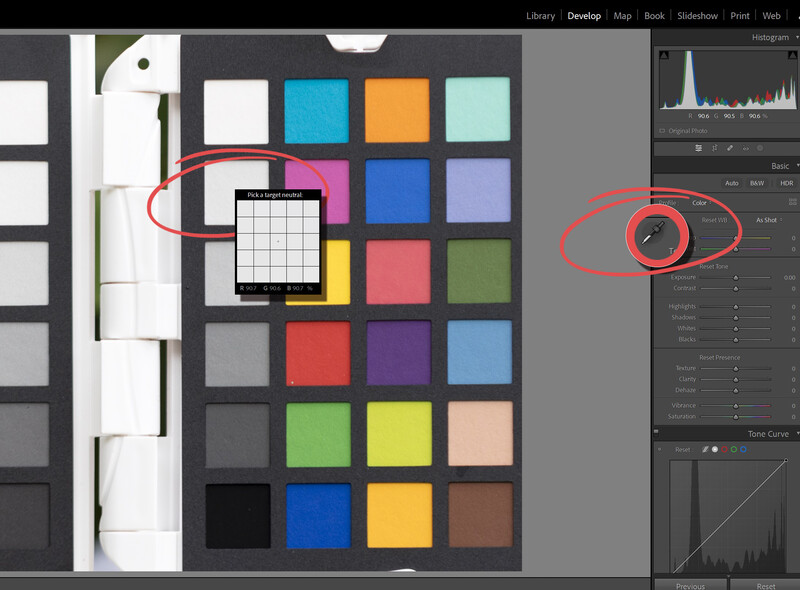The height and width of the screenshot is (590, 800).
Task: Click the Blacks slider handle
Action: tap(736, 339)
